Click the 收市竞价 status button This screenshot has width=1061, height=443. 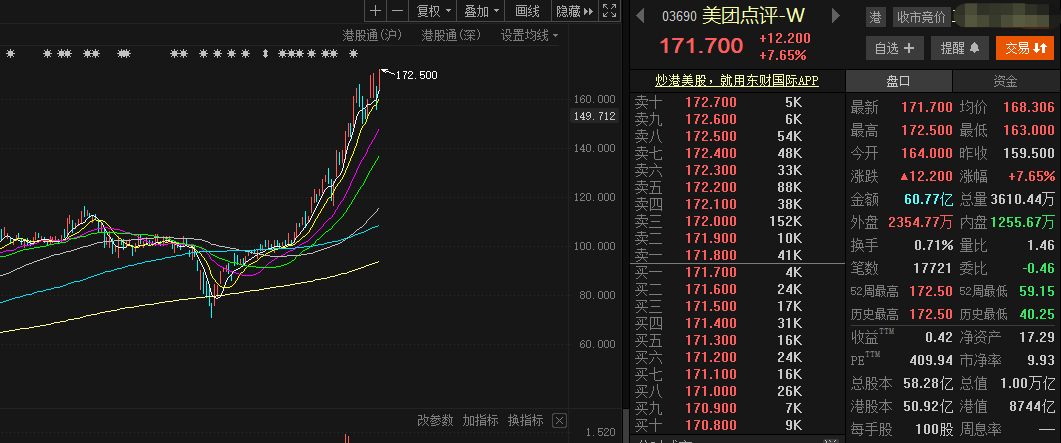[x=921, y=17]
